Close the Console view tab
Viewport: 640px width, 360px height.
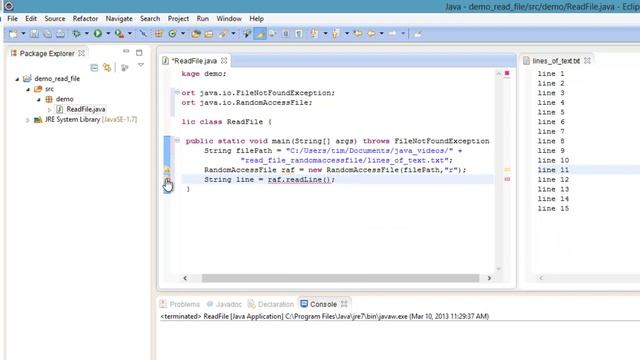[x=344, y=304]
